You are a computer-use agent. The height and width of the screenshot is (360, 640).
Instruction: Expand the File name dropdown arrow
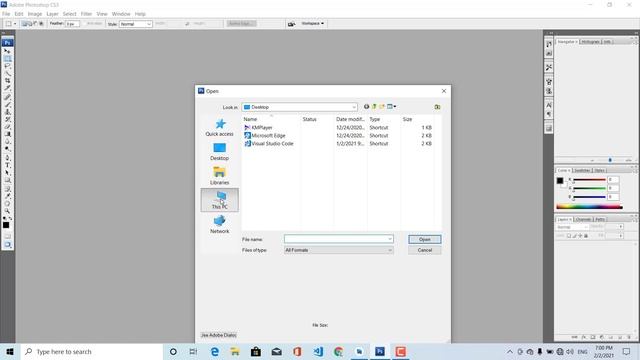pyautogui.click(x=390, y=239)
